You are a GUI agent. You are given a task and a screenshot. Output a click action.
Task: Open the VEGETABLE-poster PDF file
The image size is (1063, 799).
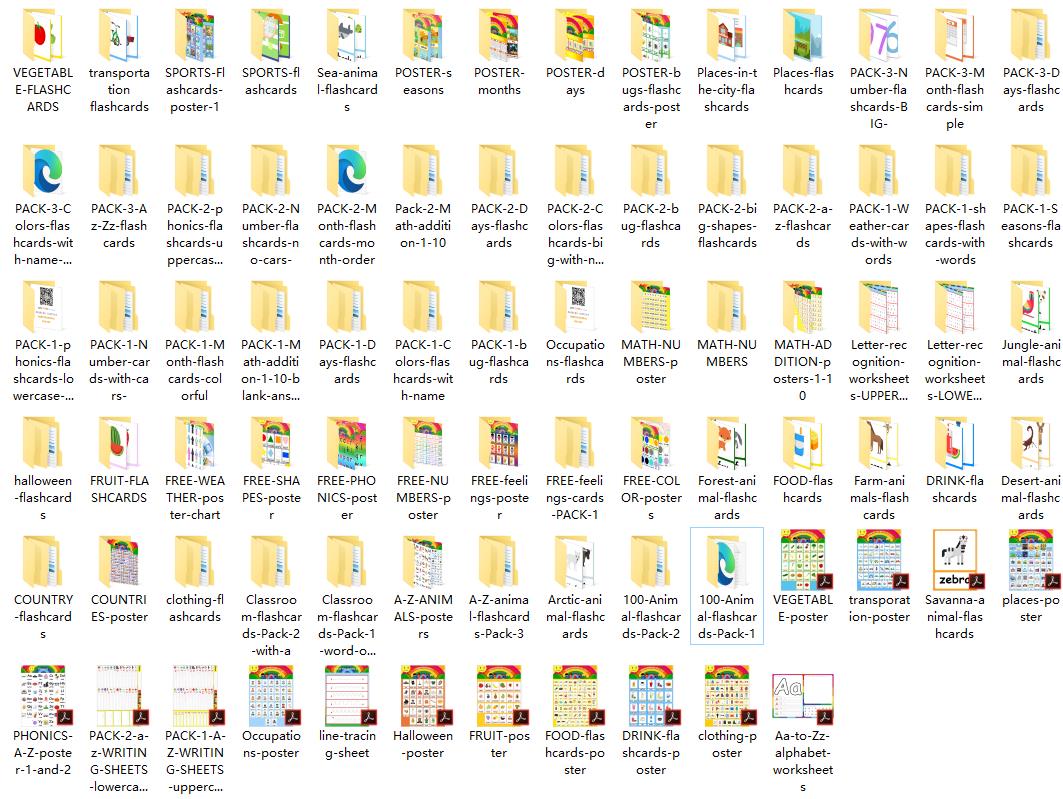pos(802,562)
